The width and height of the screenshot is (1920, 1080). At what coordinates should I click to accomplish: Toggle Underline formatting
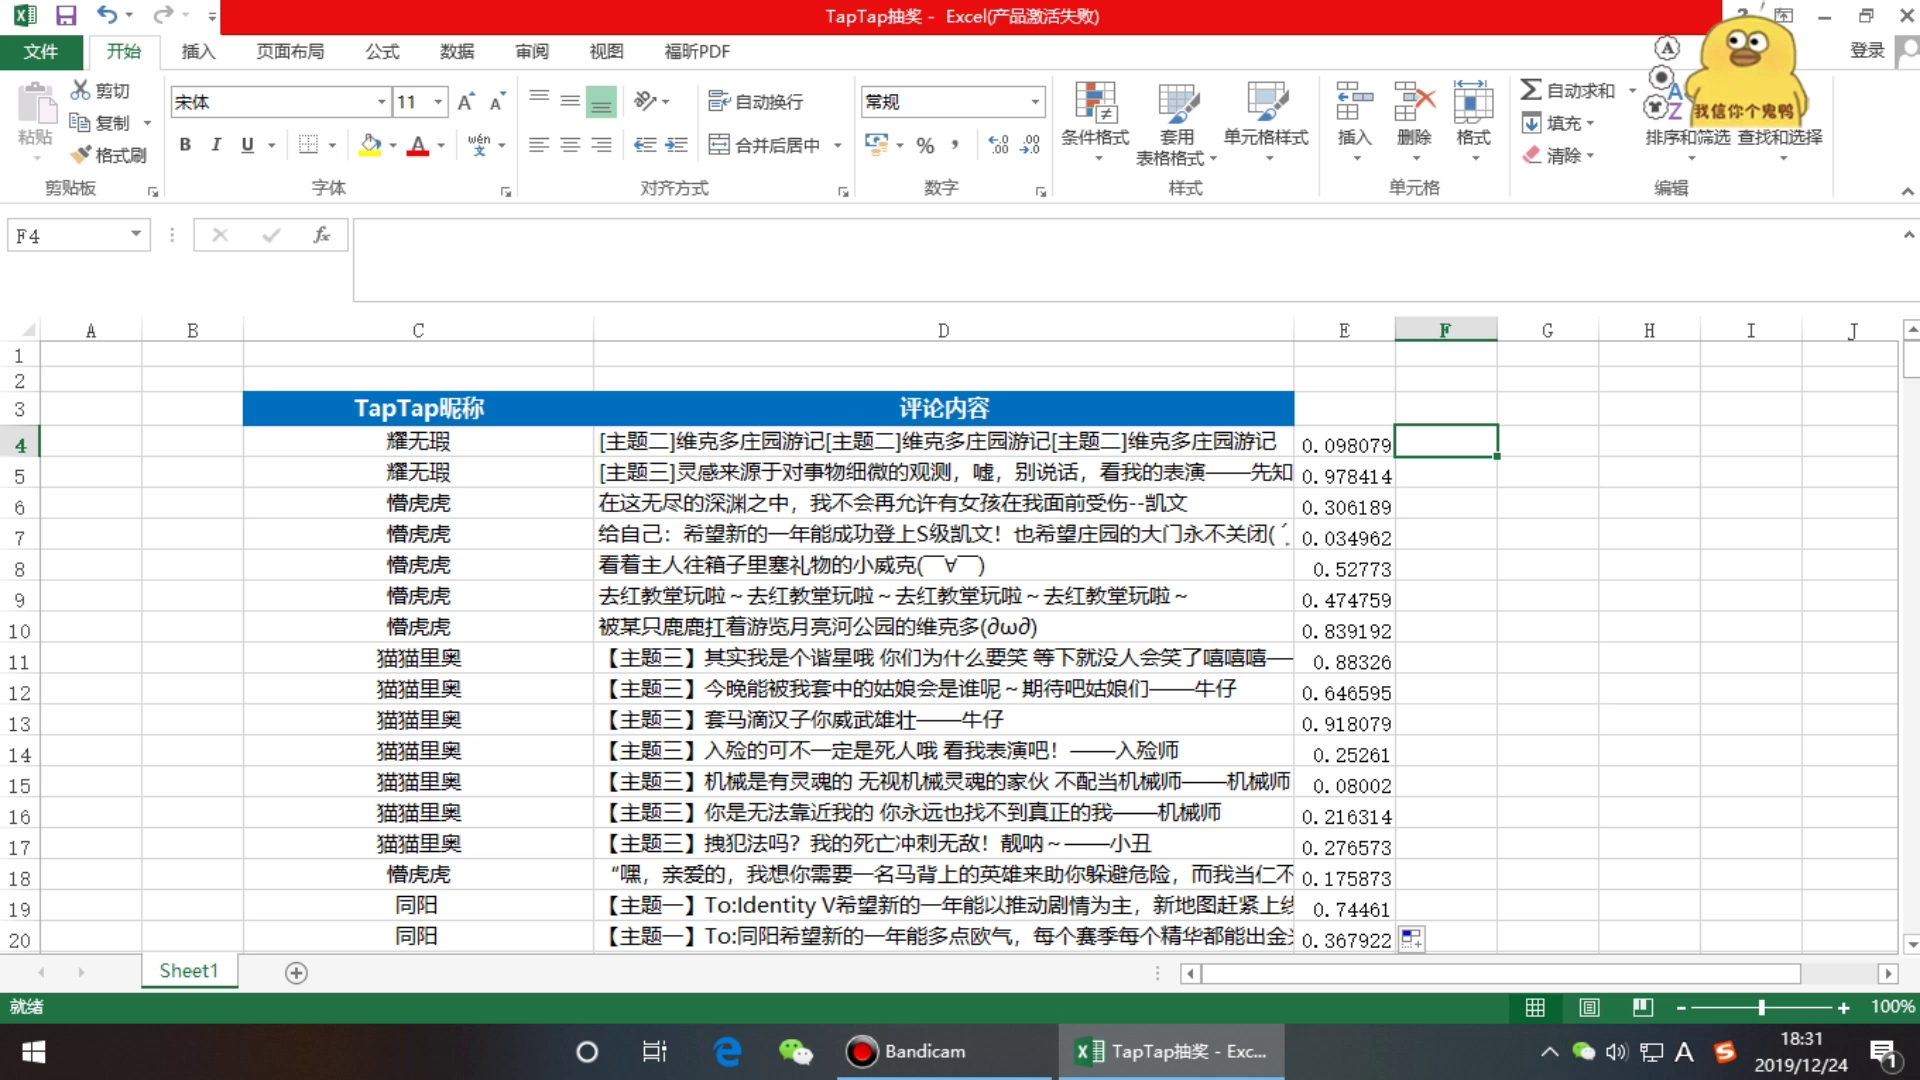(247, 145)
